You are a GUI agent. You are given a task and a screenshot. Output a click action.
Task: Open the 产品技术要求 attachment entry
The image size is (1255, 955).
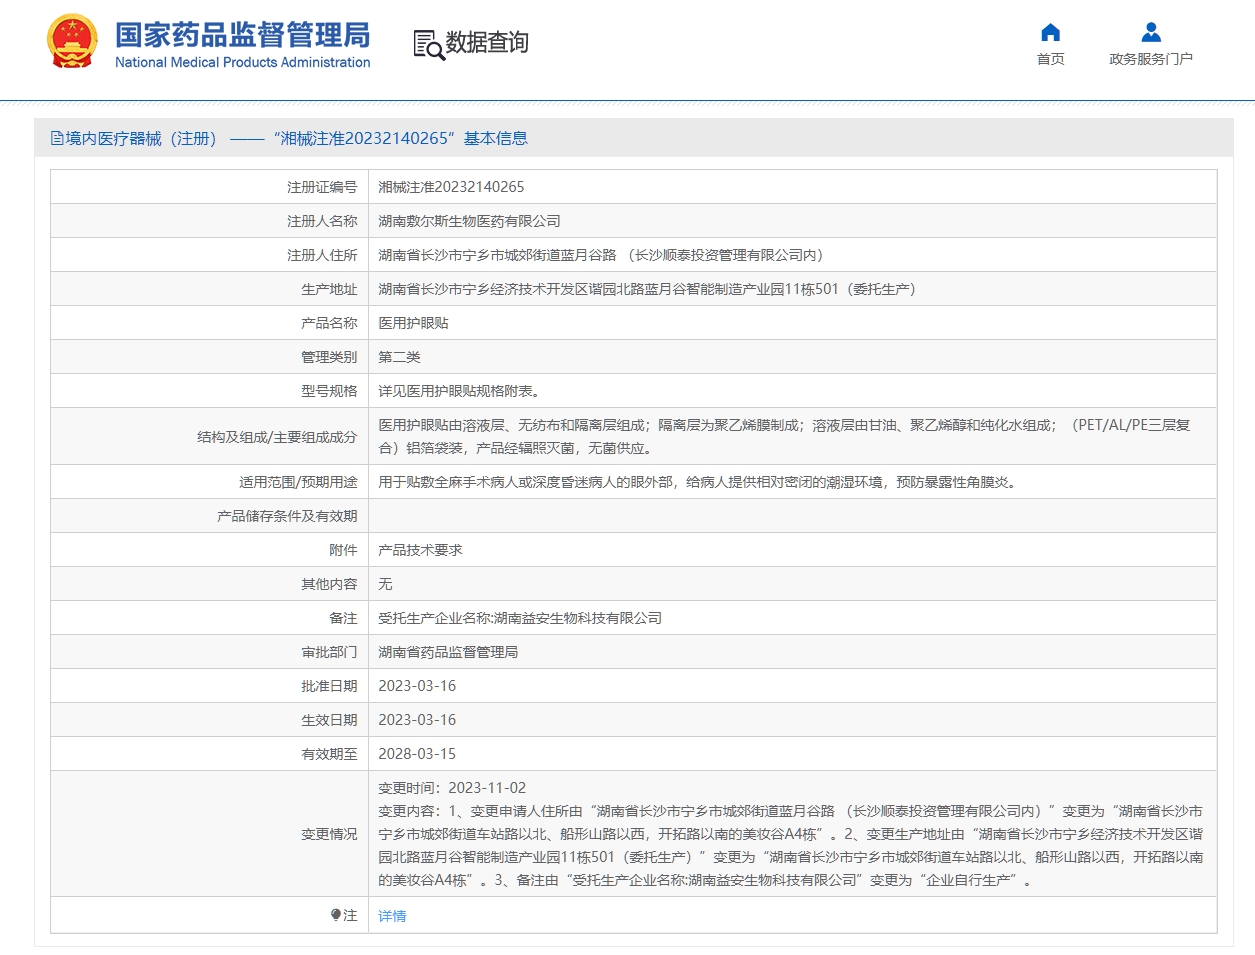(420, 550)
